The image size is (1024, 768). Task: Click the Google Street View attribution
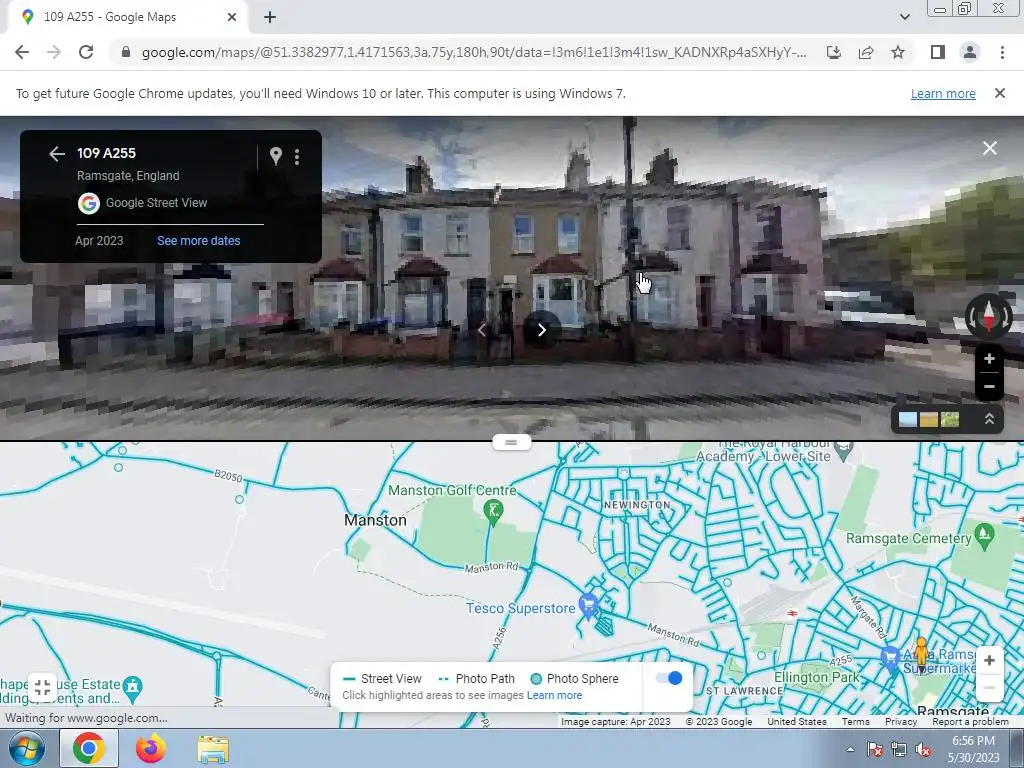coord(142,203)
